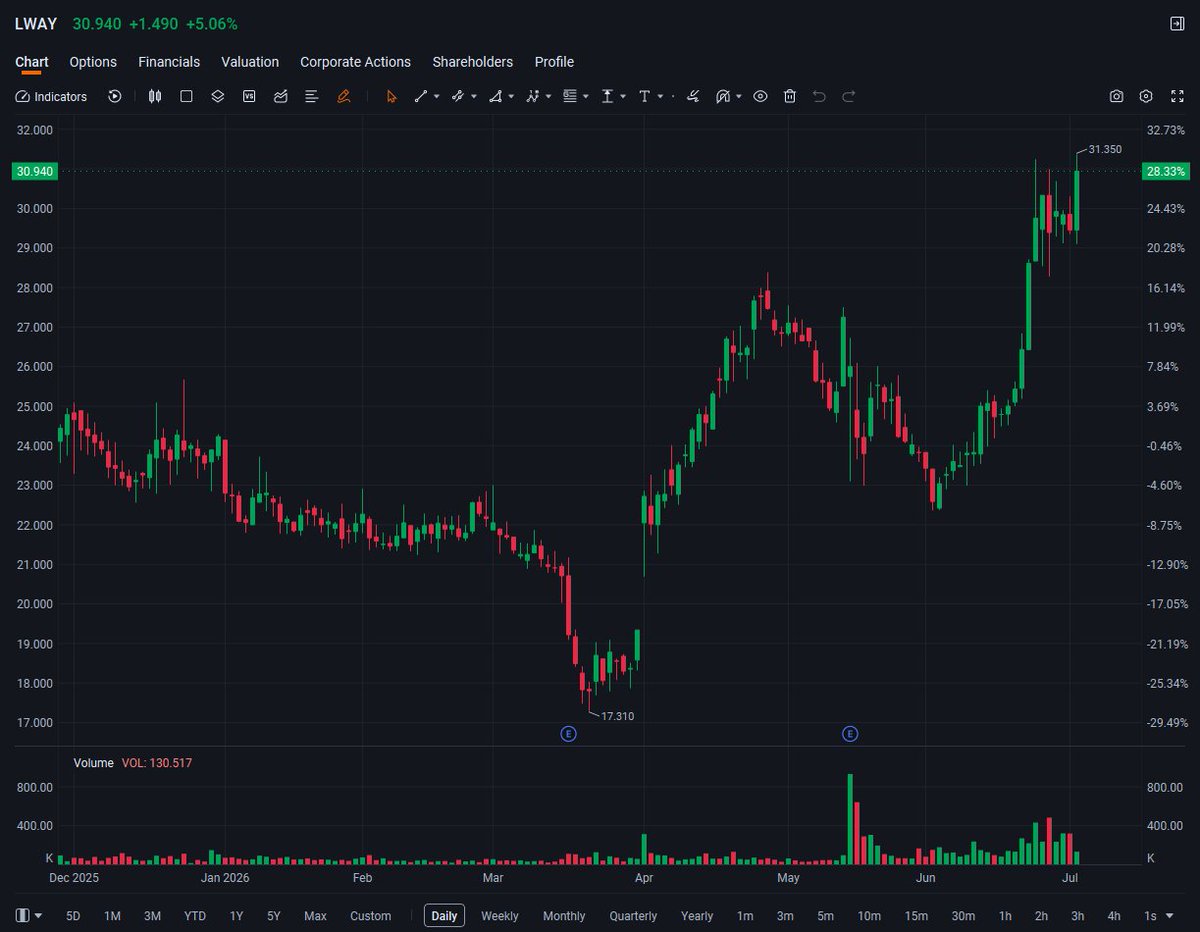Switch to the Chart tab
The height and width of the screenshot is (932, 1200).
click(x=32, y=62)
